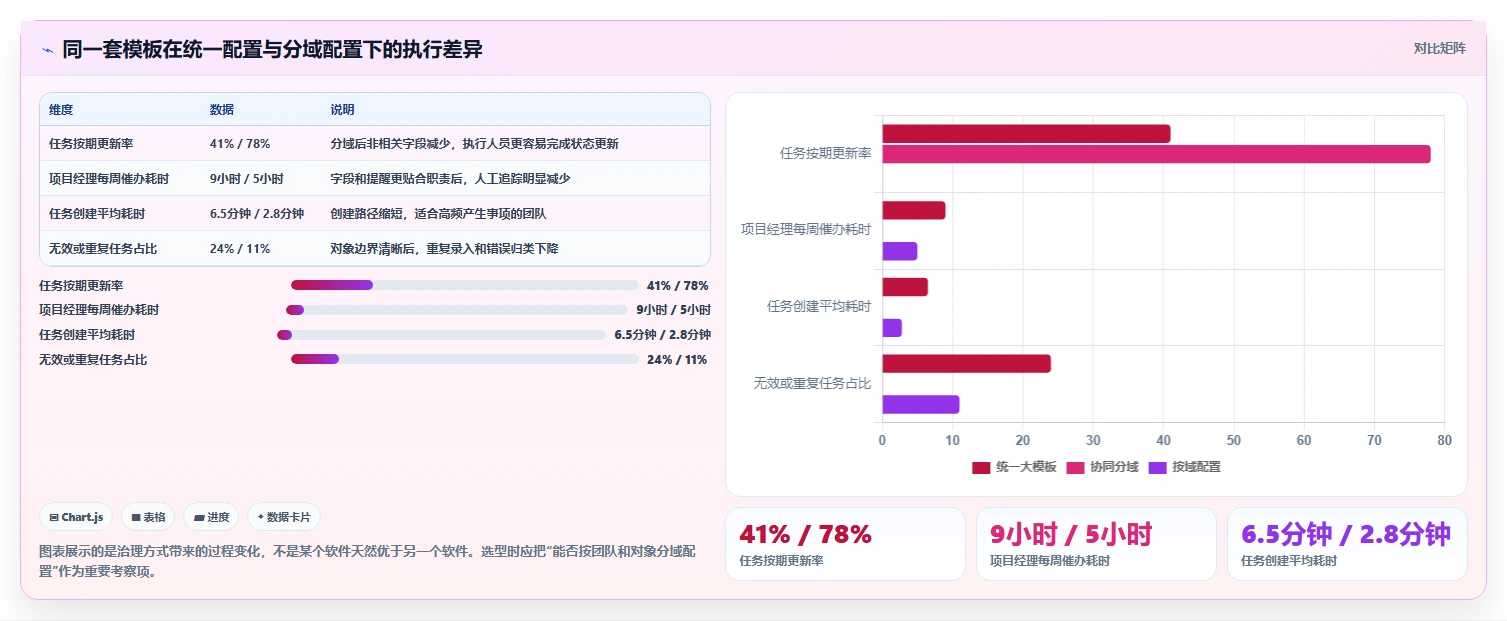Click the 任务按期更新率 progress bar
Screen dimensions: 1507x621
[x=464, y=285]
